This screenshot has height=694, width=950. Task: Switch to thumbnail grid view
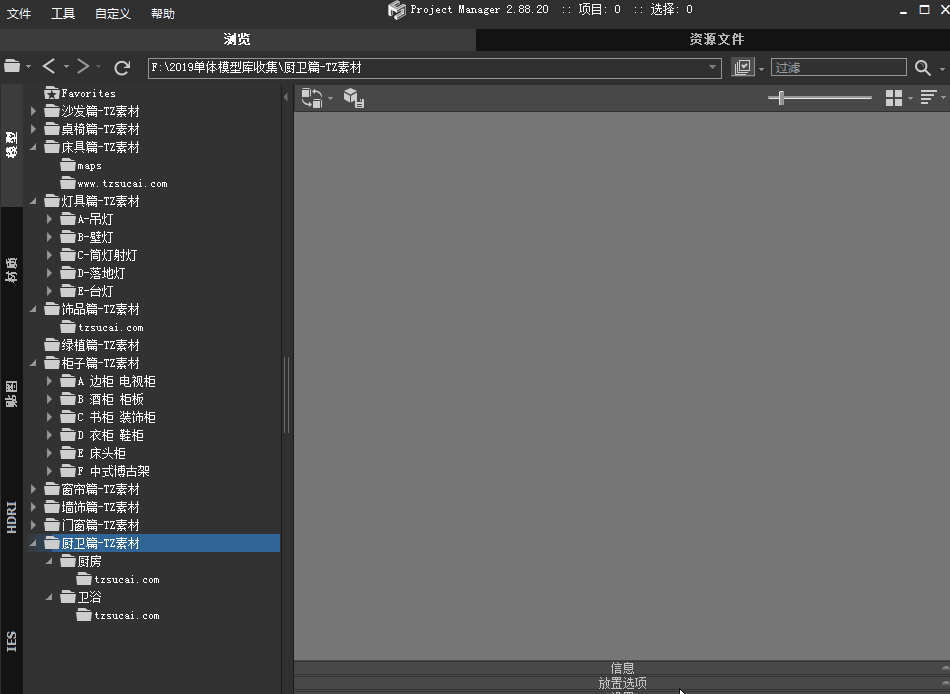coord(894,98)
